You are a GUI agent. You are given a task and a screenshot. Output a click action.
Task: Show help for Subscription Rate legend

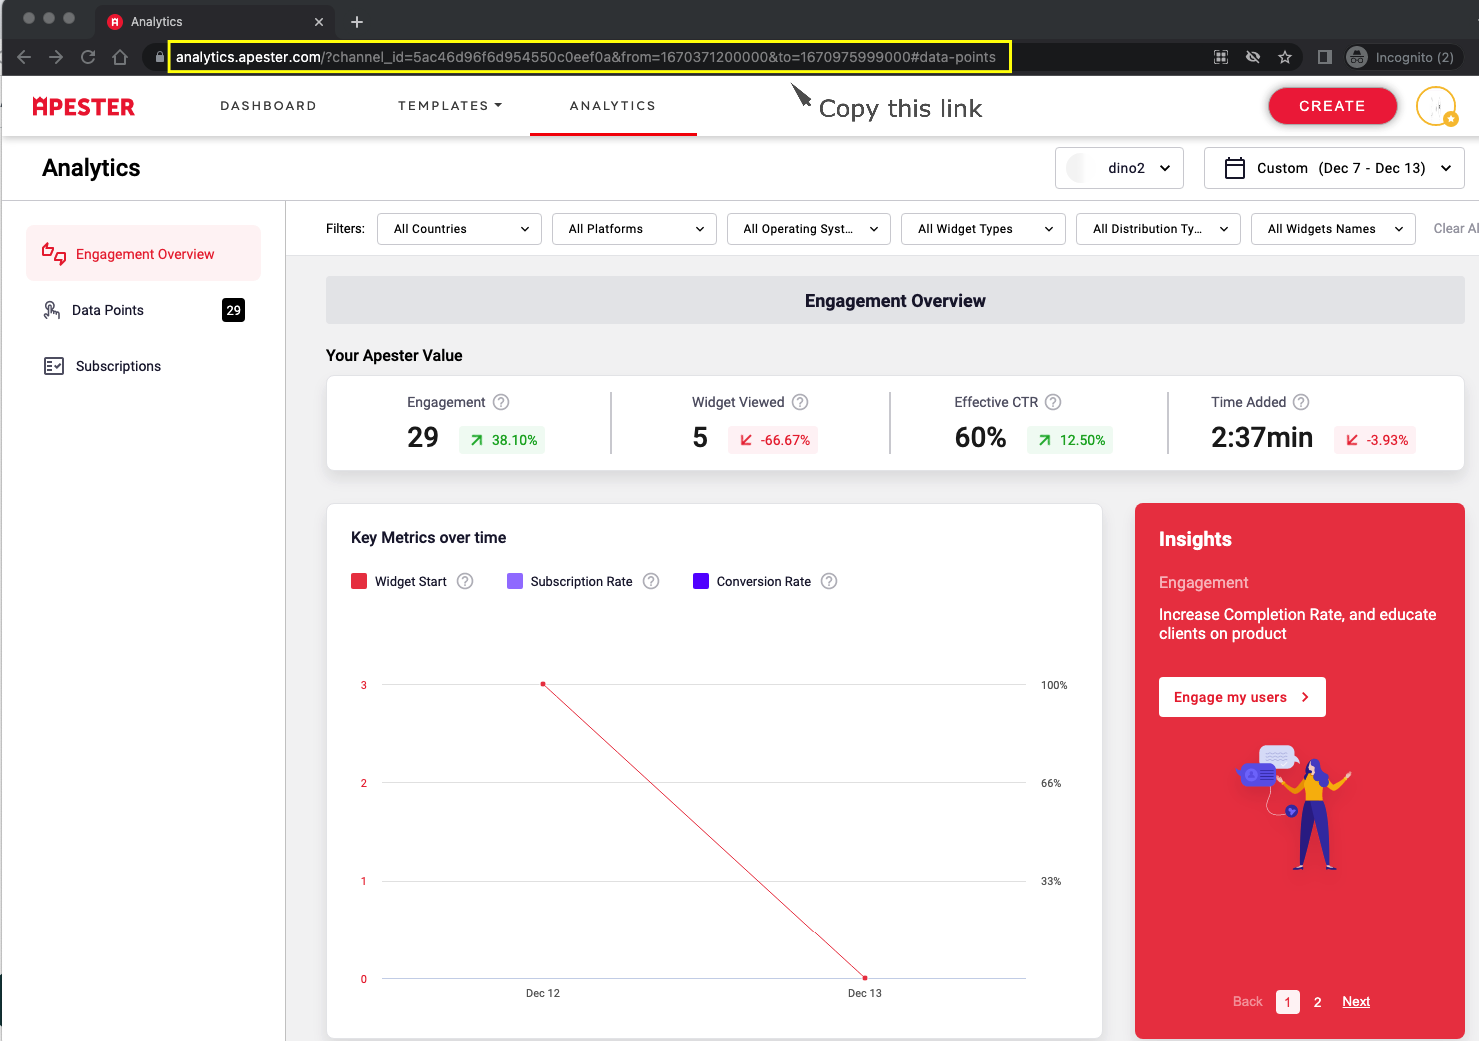(x=651, y=581)
